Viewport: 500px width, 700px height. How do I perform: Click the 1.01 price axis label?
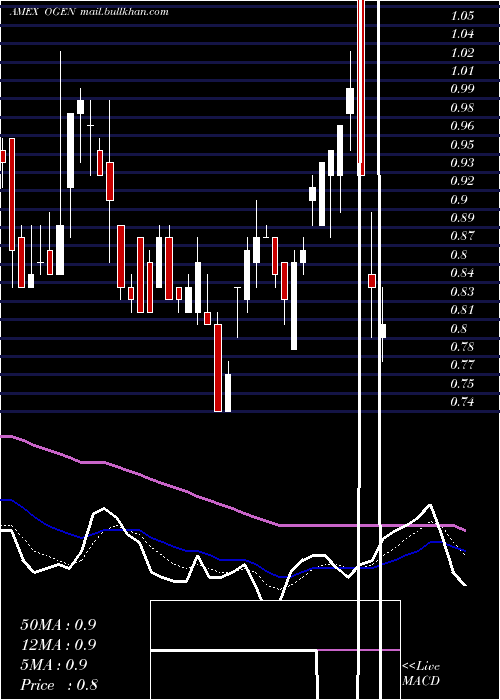(462, 71)
